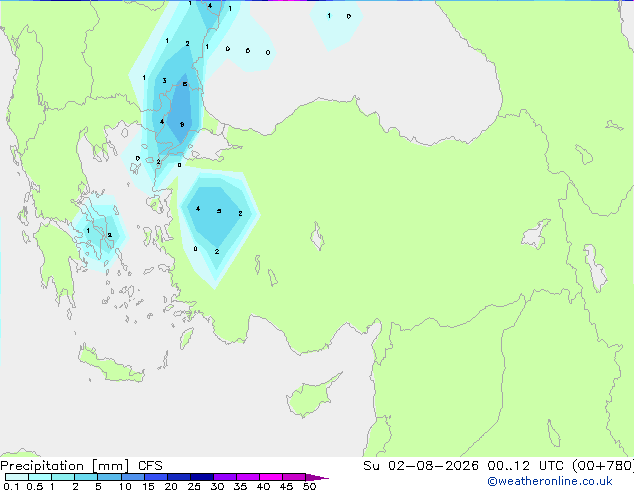Screen dimensions: 634x490
Task: Select the 30 to 35 mm legend swatch
Action: coord(225,477)
